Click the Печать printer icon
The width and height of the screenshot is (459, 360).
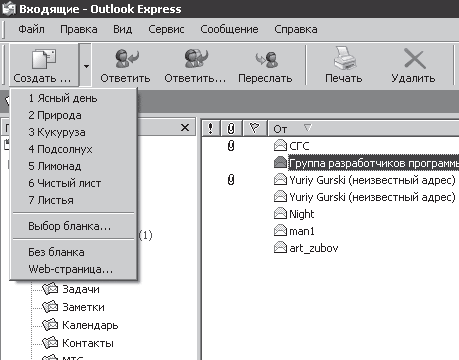click(345, 58)
